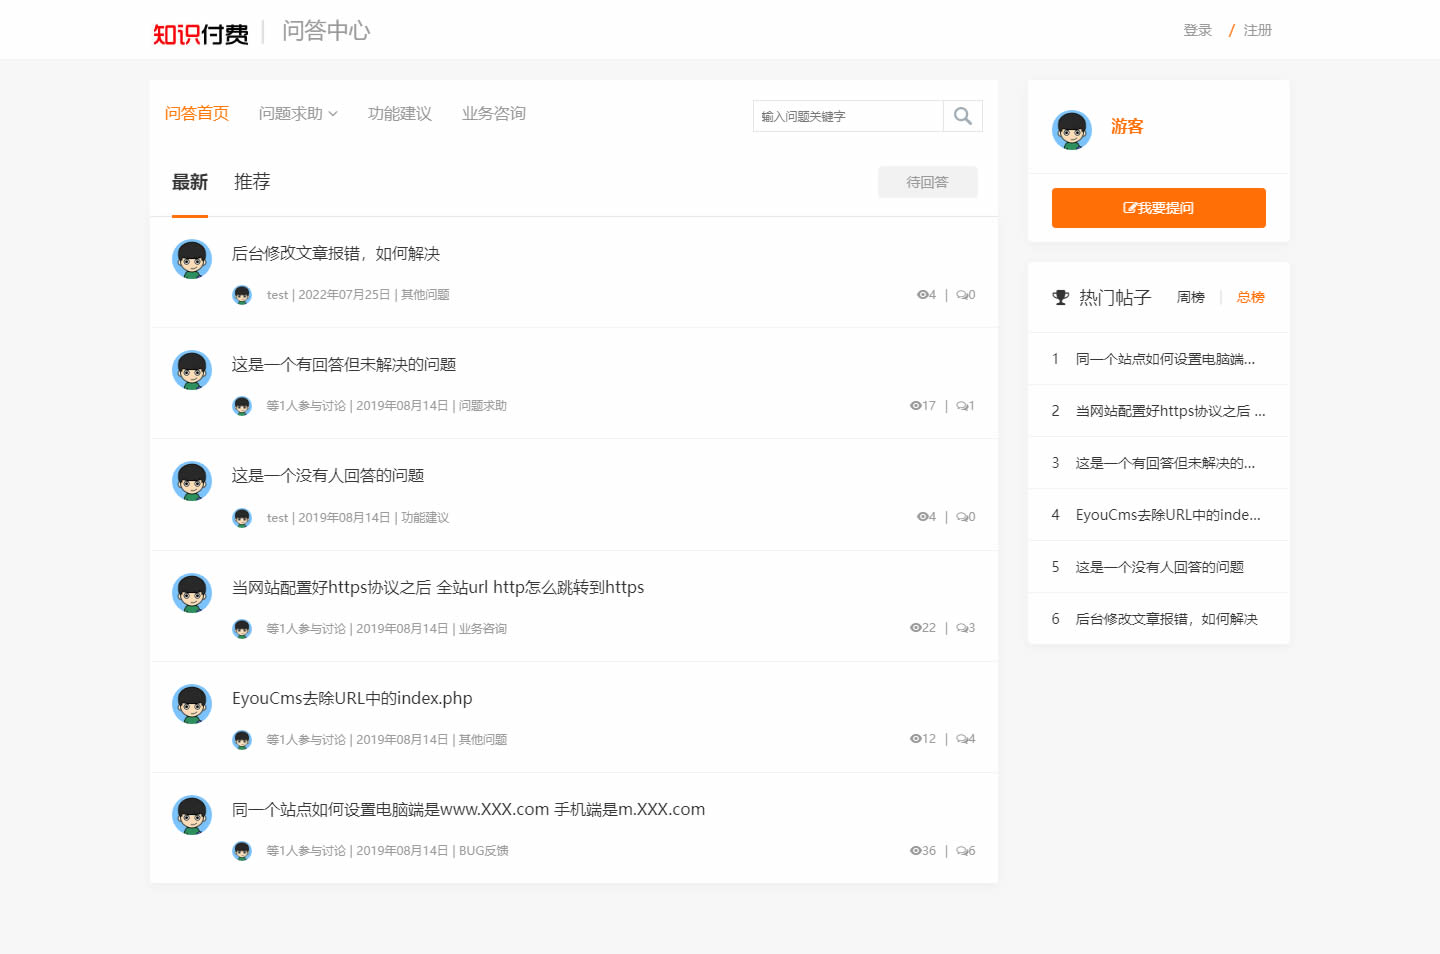Open hot post 1 同一个站点如何设置电脑端
1440x954 pixels.
coord(1165,359)
